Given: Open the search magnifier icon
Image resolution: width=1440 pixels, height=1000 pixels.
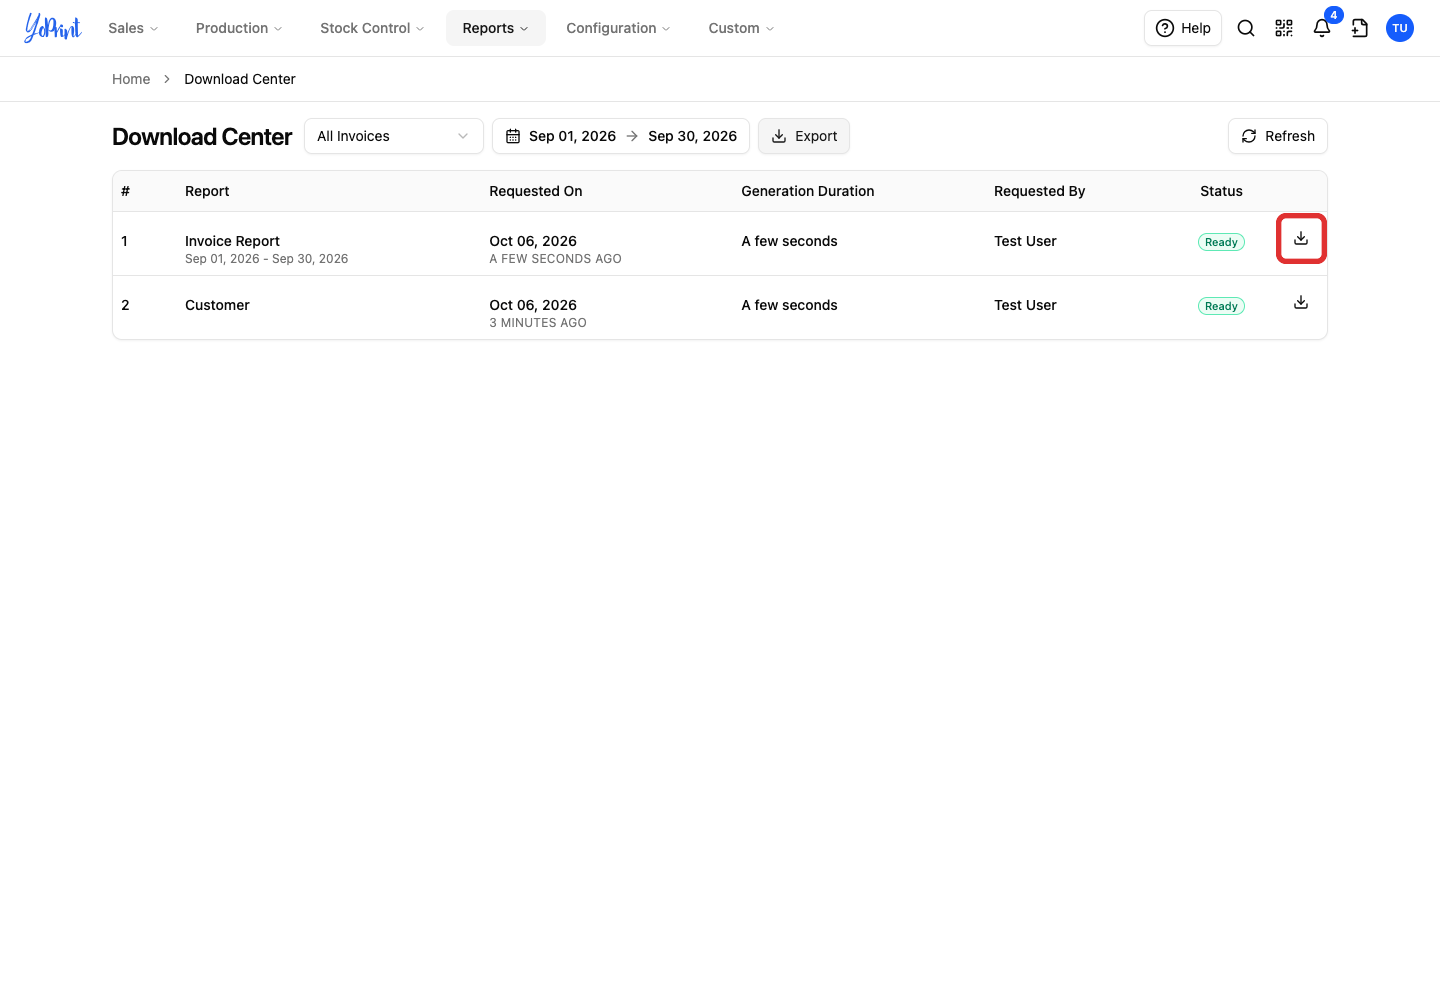Looking at the screenshot, I should 1246,28.
